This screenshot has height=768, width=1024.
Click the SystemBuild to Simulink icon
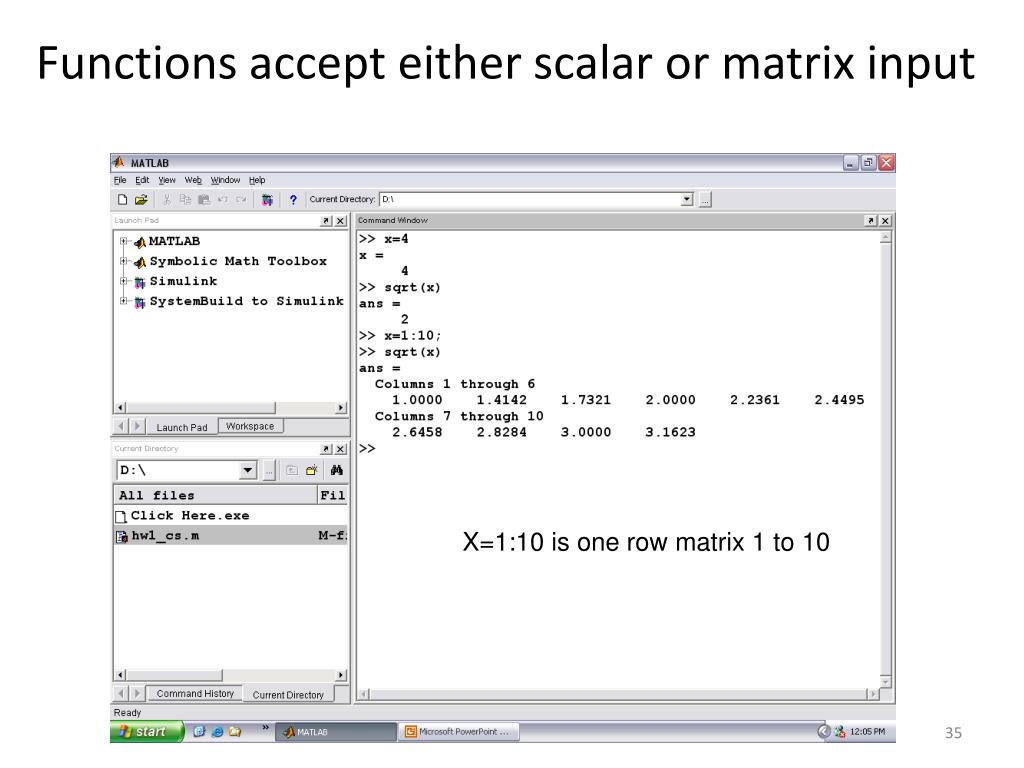(x=140, y=302)
